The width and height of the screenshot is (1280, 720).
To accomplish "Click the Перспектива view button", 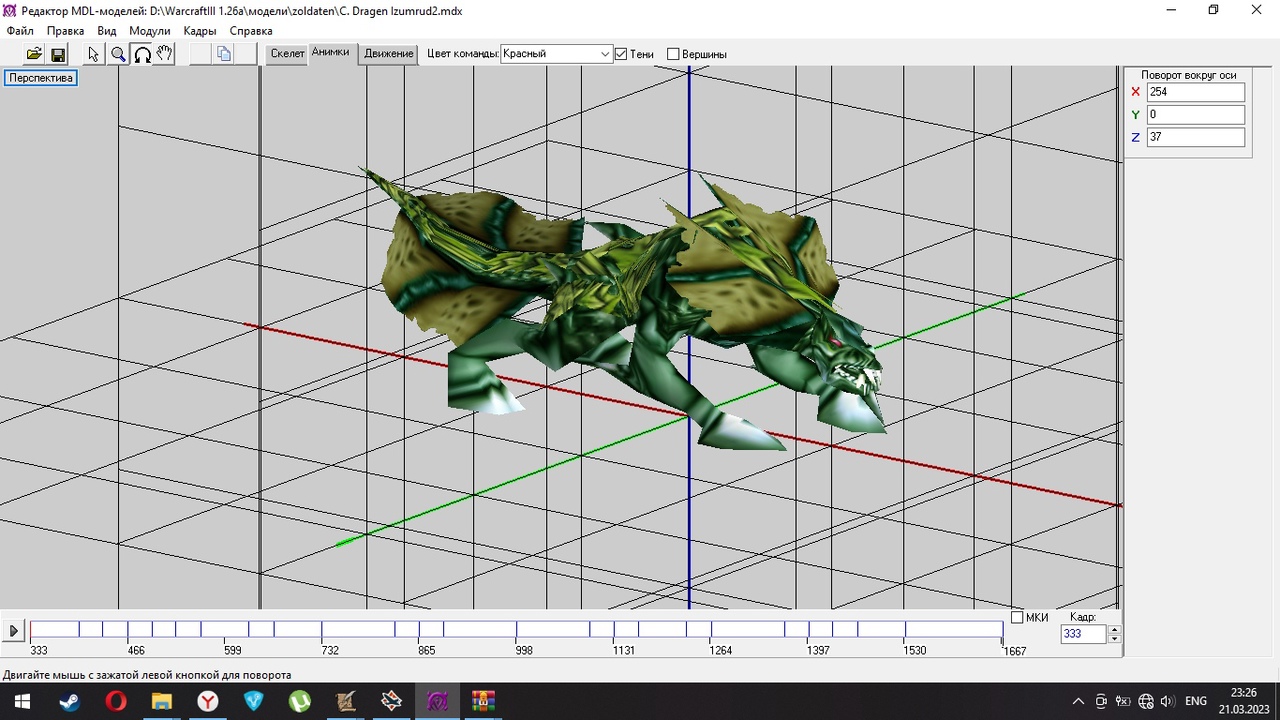I will click(x=41, y=78).
